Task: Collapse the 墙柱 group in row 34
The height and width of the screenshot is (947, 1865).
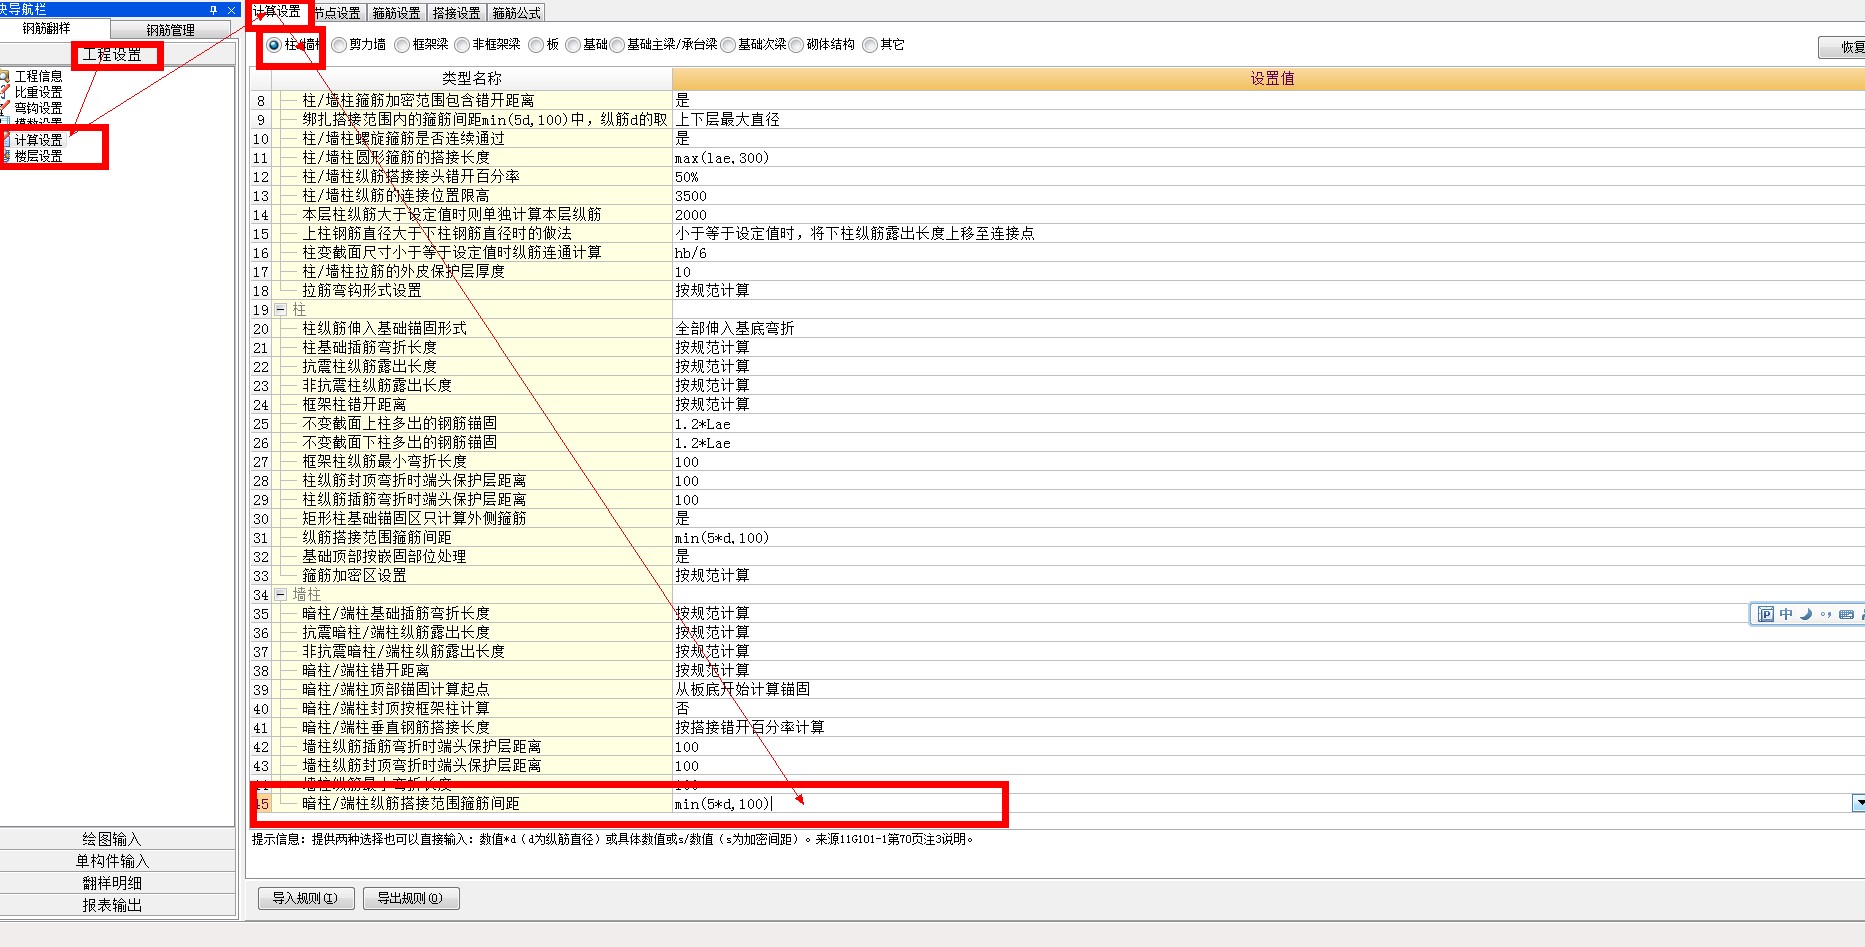Action: point(280,595)
